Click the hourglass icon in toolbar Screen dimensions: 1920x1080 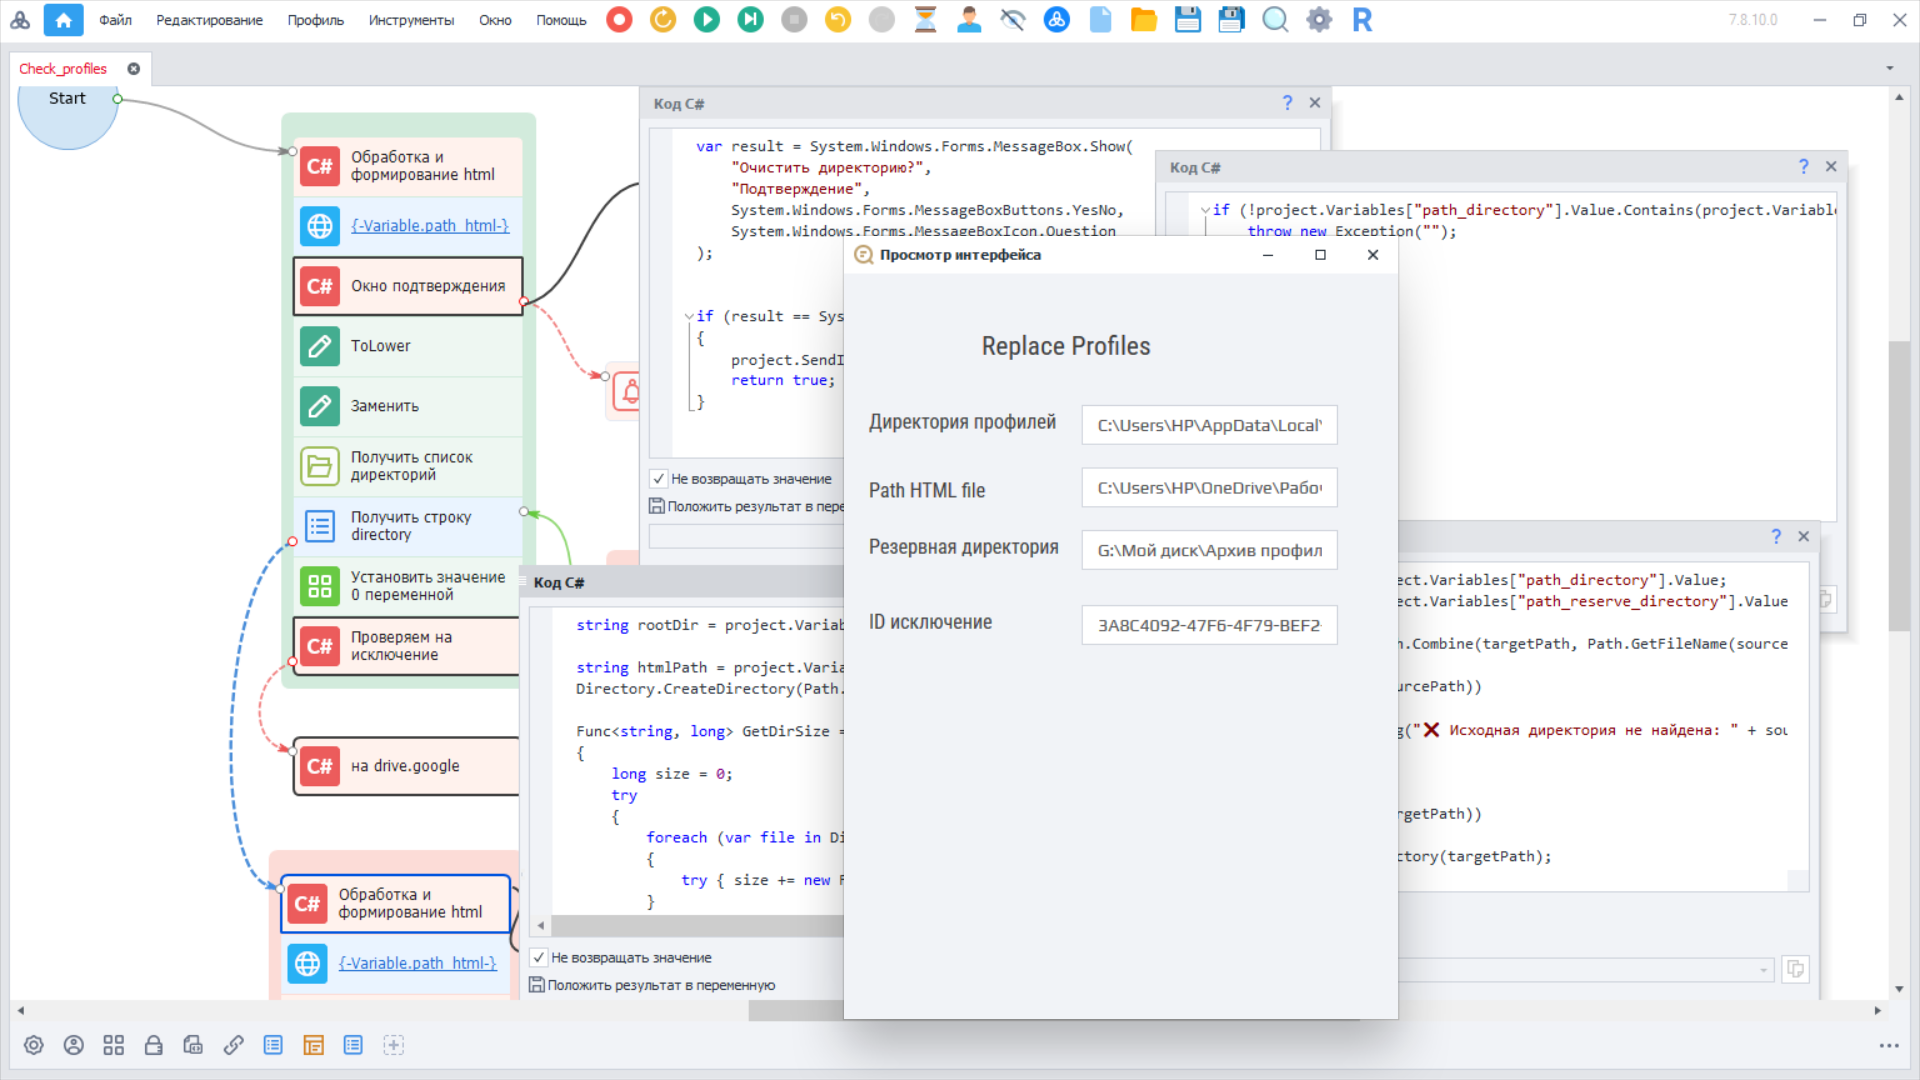[x=925, y=19]
